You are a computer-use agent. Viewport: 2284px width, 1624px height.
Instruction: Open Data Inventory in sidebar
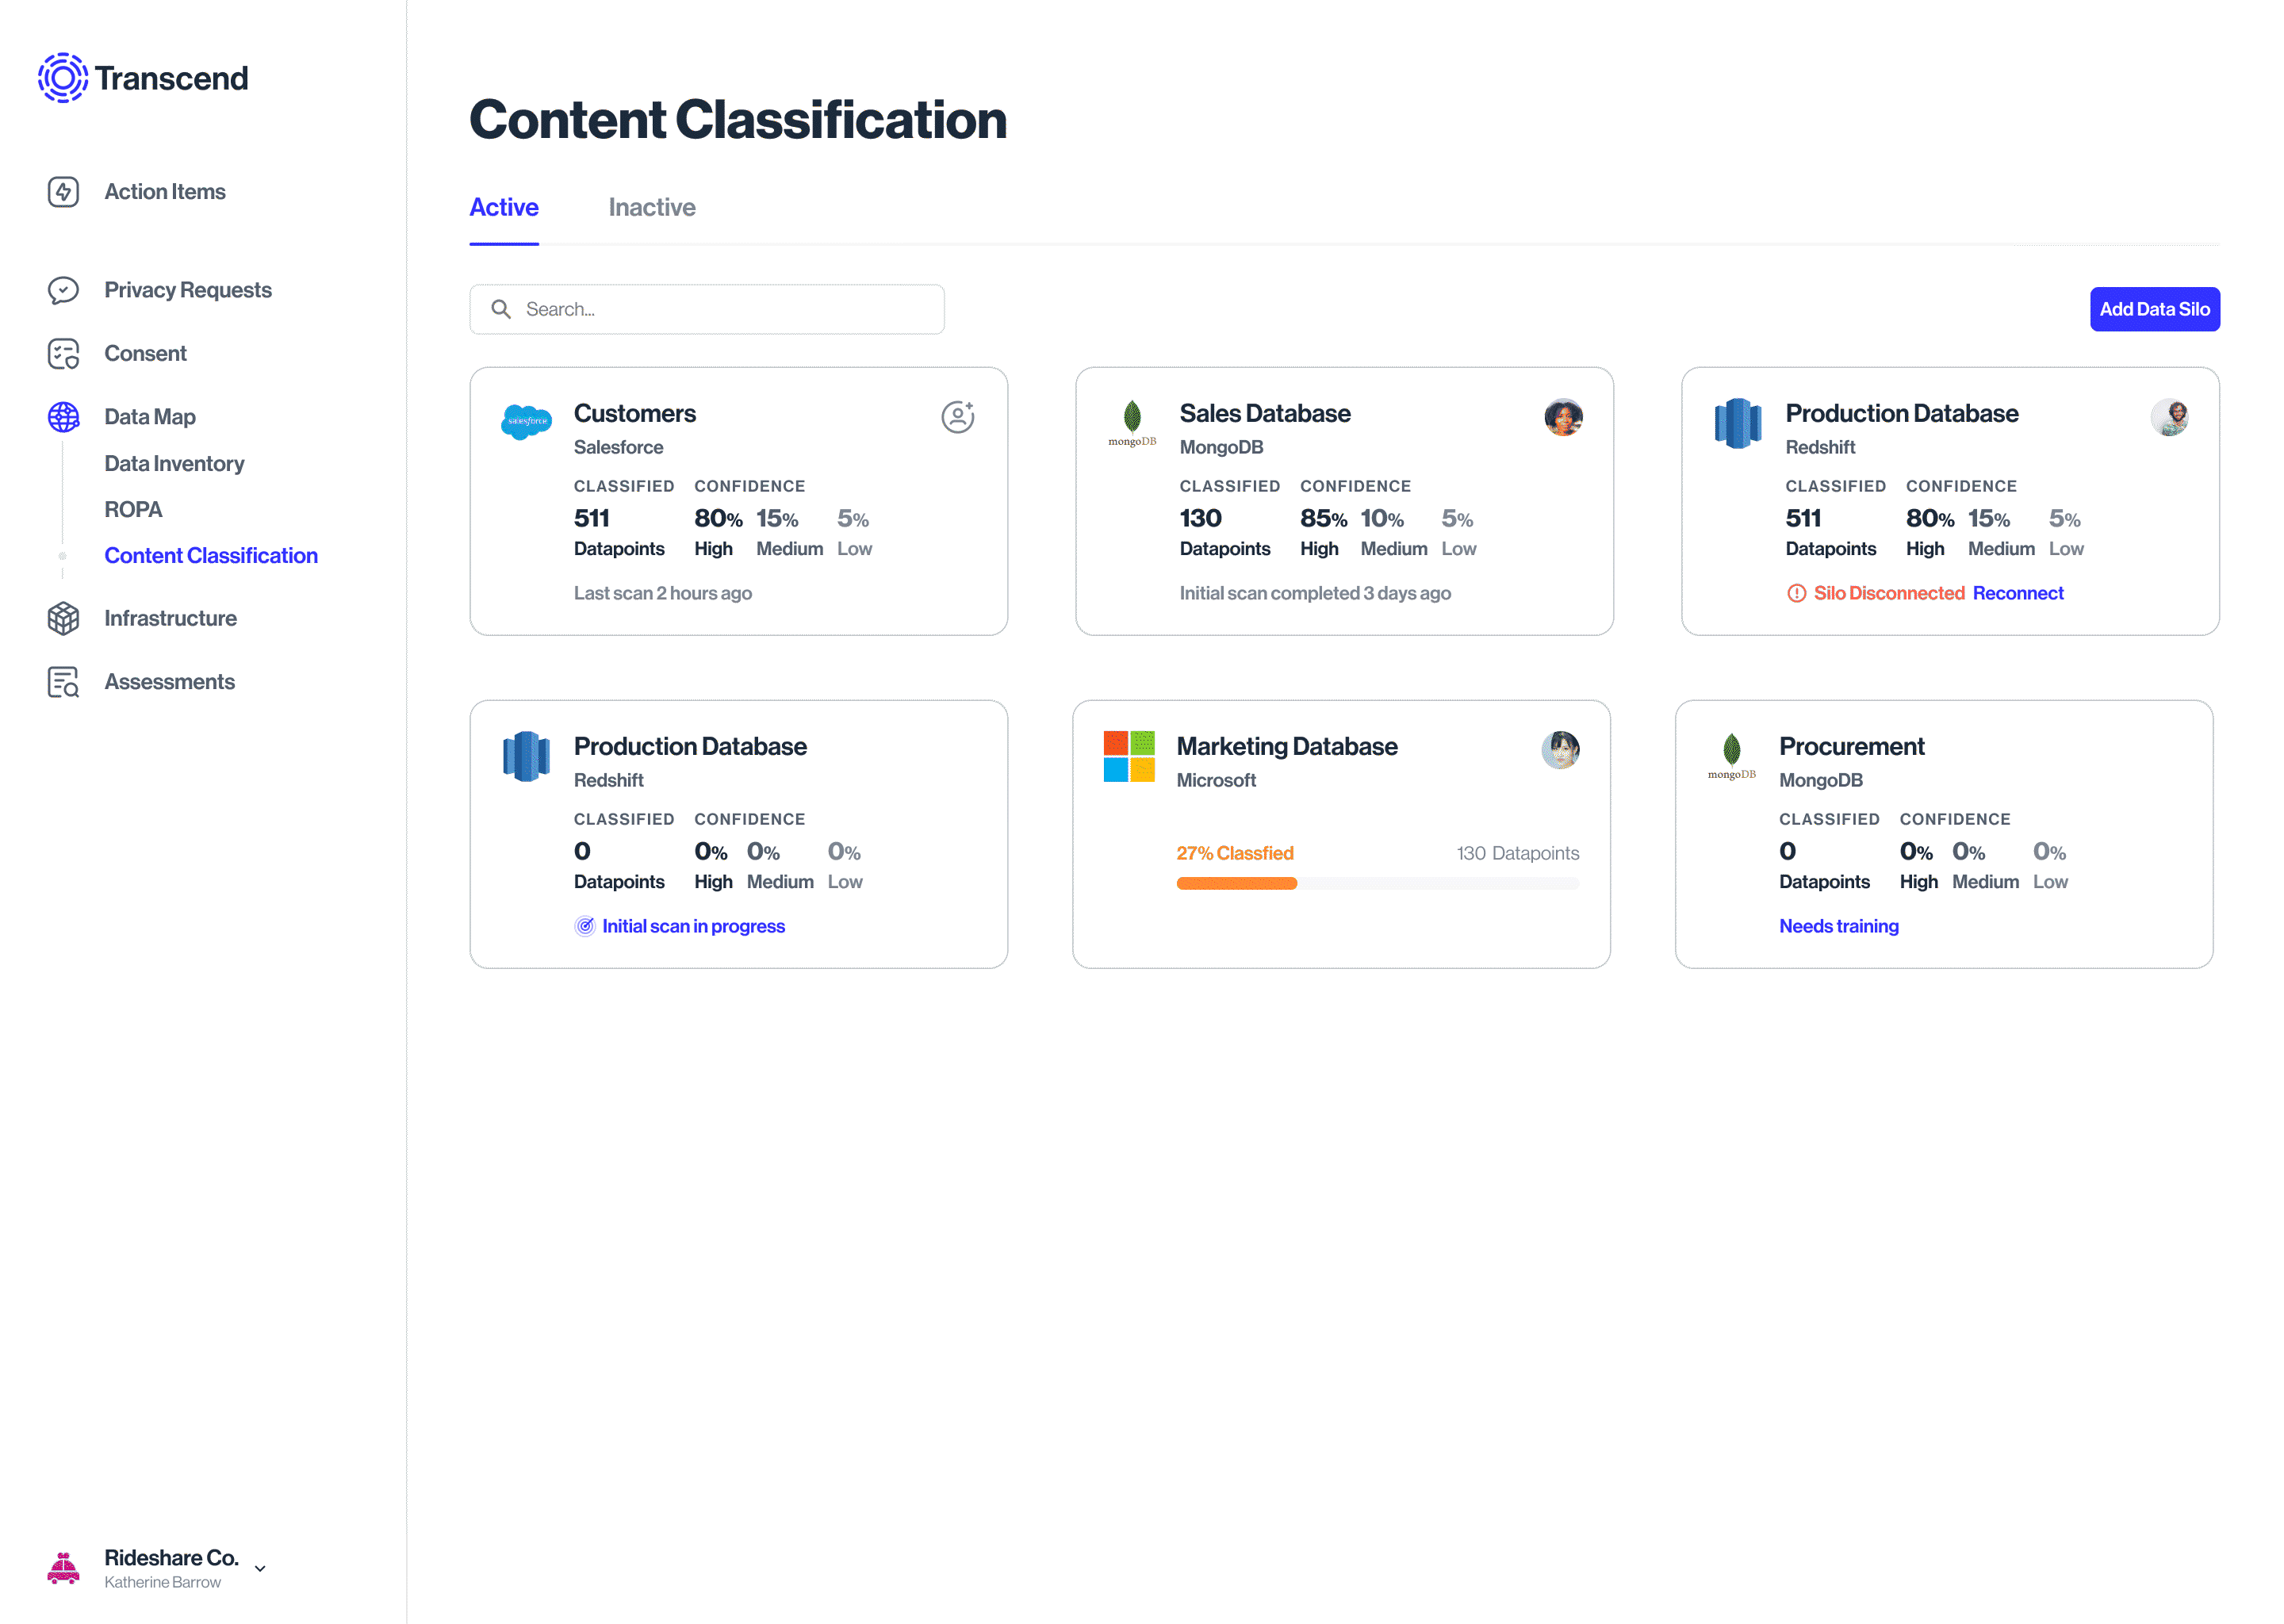[x=174, y=464]
